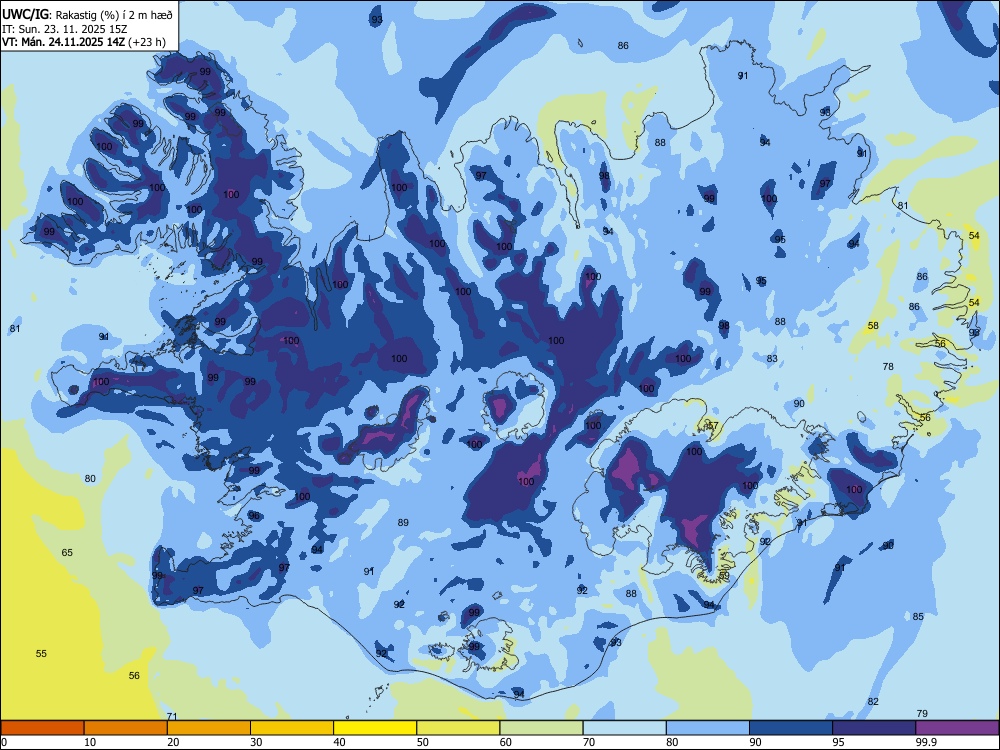The width and height of the screenshot is (1000, 750).
Task: Click the orange 10–20 legend swatch
Action: (126, 728)
